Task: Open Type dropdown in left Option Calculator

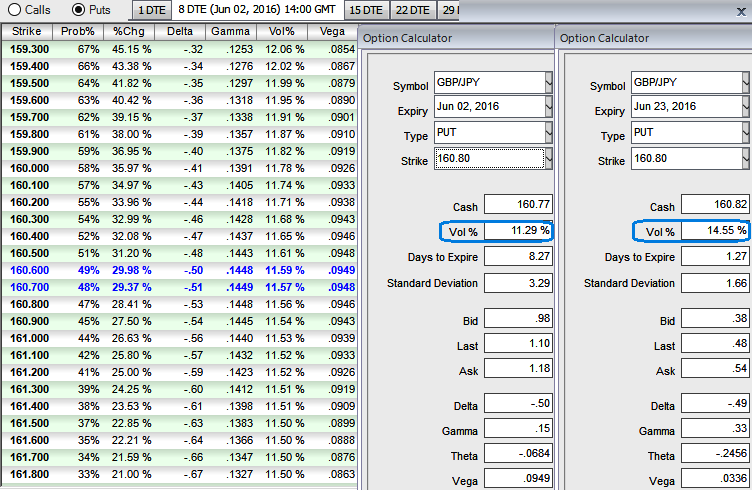Action: [x=549, y=132]
